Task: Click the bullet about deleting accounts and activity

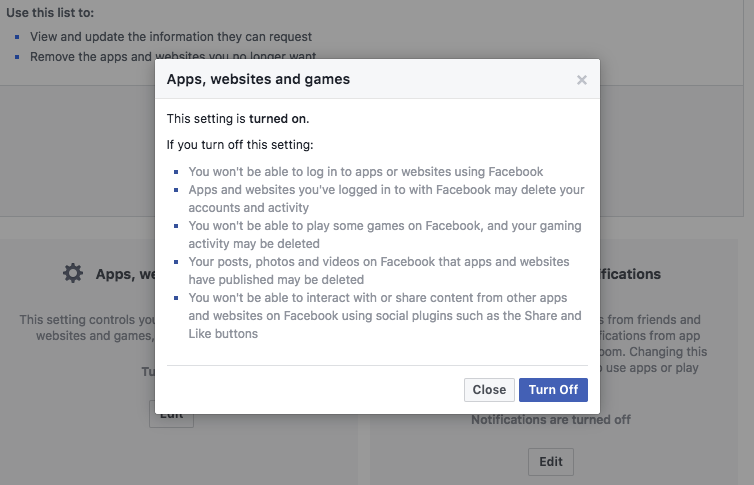Action: (x=386, y=198)
